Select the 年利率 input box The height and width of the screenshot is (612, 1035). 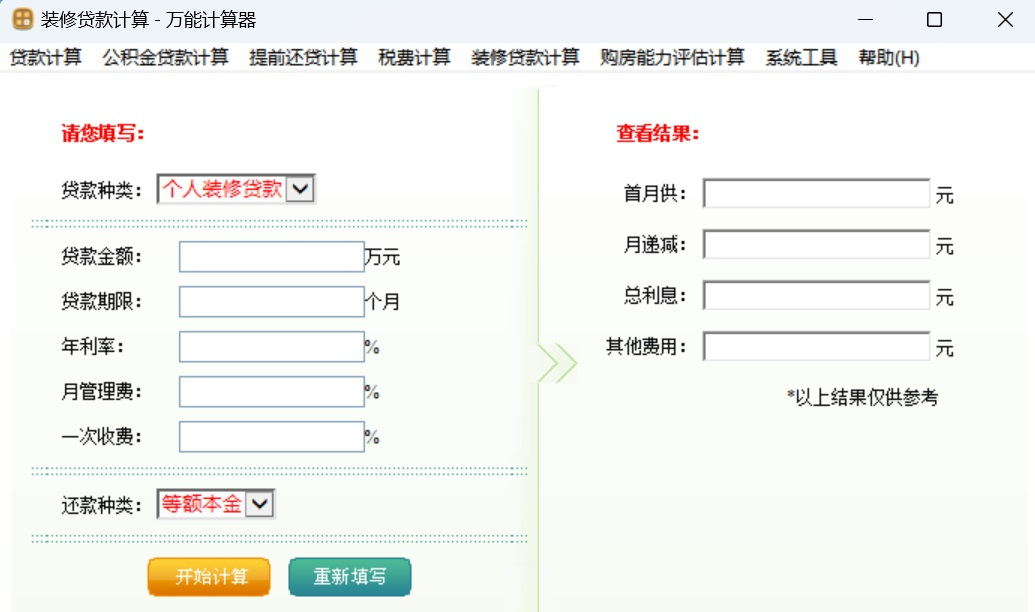point(271,347)
